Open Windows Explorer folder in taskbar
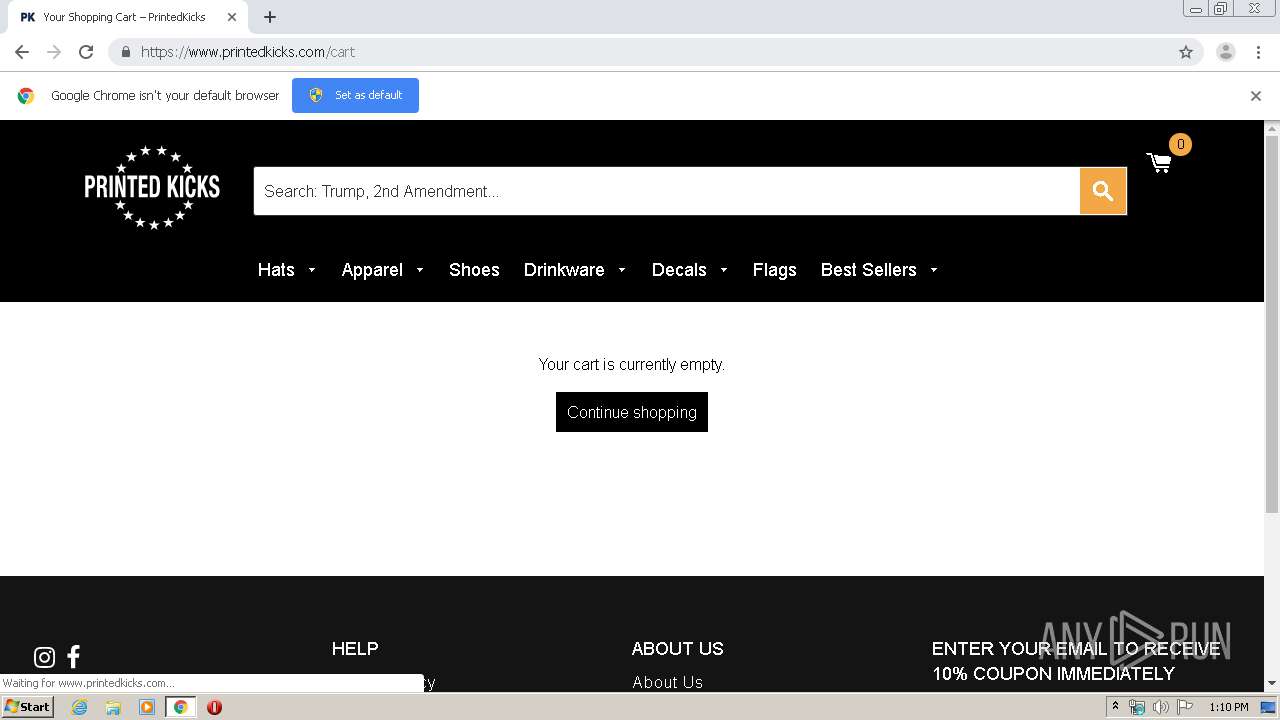 pos(113,707)
